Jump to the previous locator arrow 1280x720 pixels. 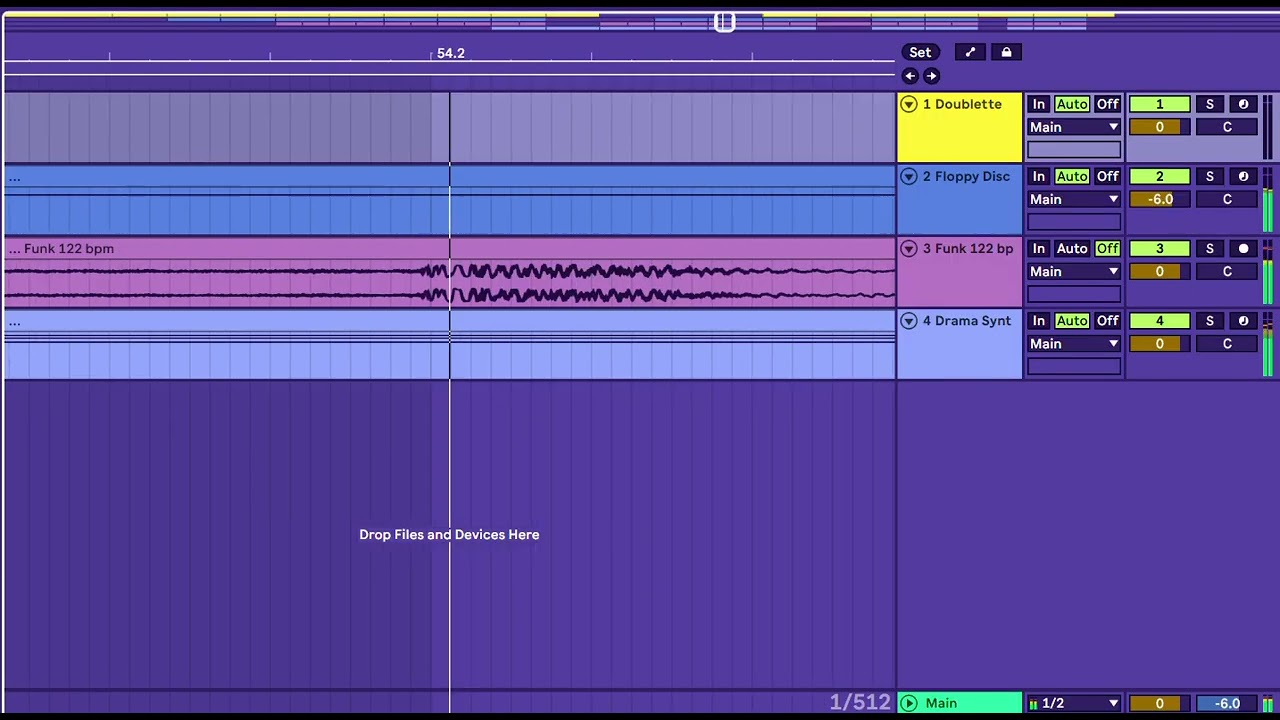[909, 76]
